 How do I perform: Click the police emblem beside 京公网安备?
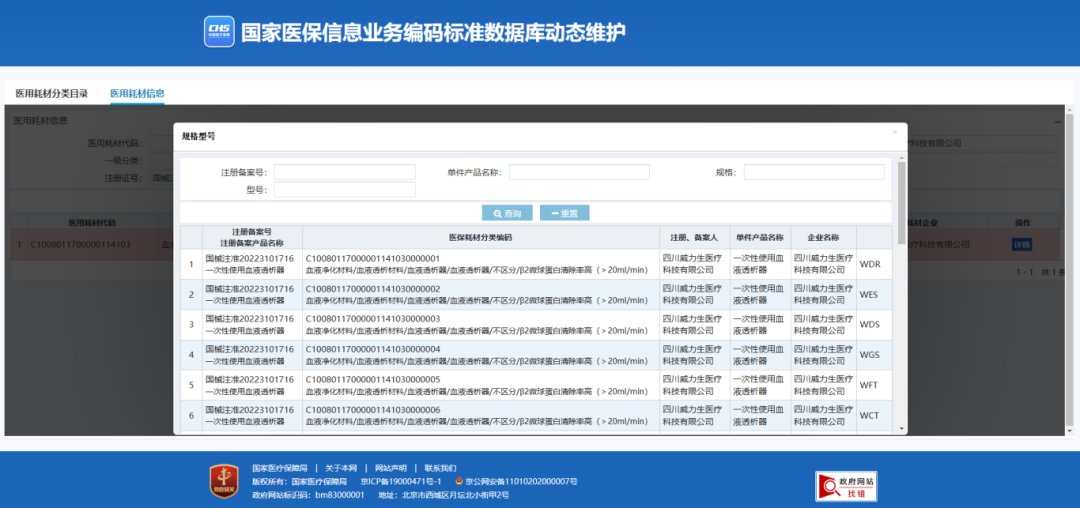pos(460,481)
